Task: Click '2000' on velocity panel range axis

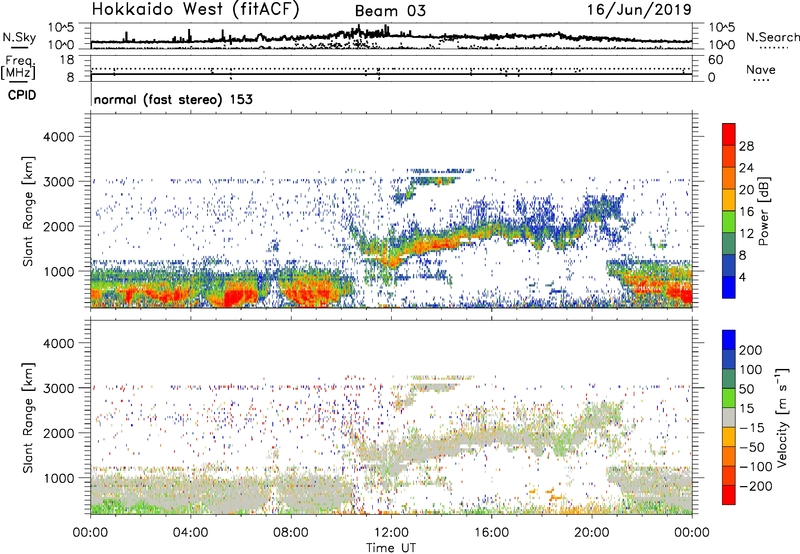Action: click(58, 433)
